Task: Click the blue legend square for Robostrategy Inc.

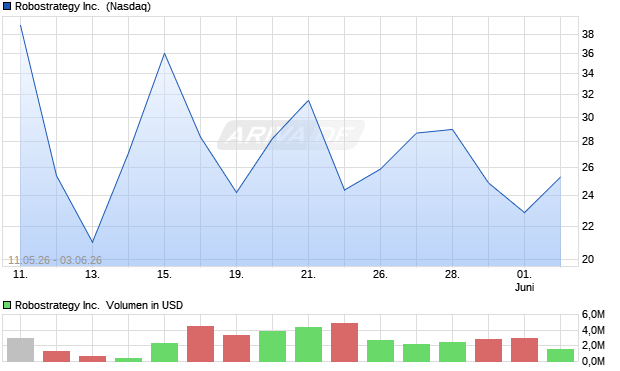Action: tap(7, 6)
